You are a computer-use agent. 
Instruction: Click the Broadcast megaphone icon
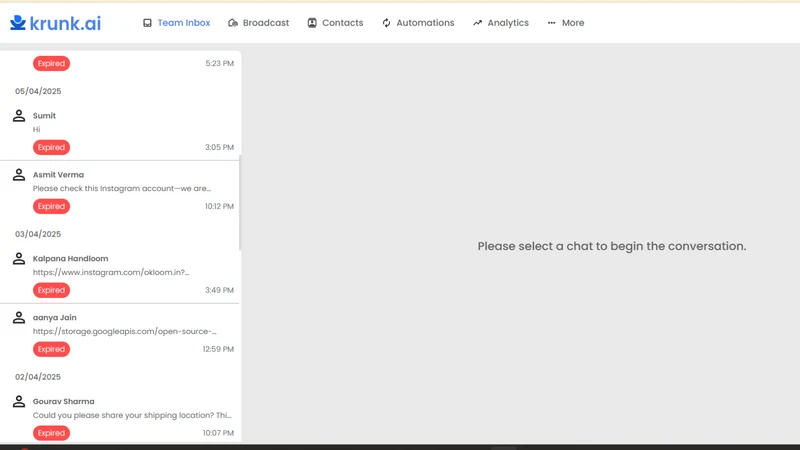233,23
